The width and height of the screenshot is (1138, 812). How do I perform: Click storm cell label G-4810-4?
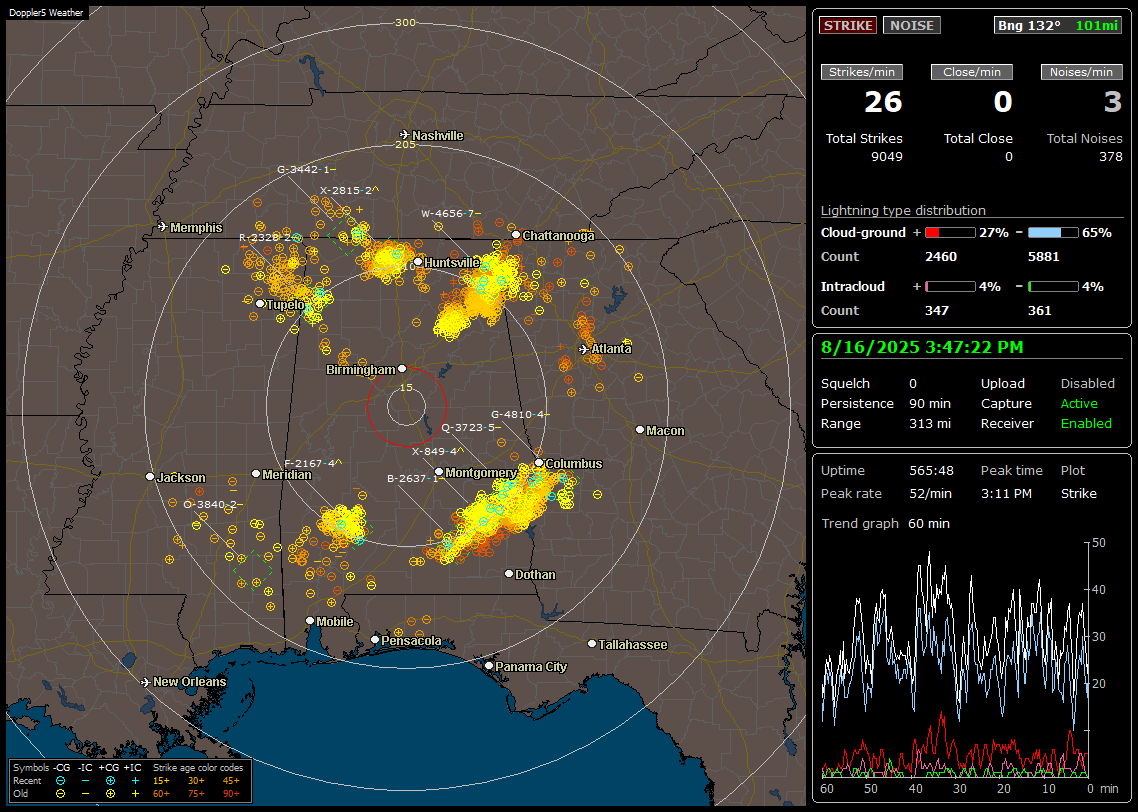(x=520, y=414)
